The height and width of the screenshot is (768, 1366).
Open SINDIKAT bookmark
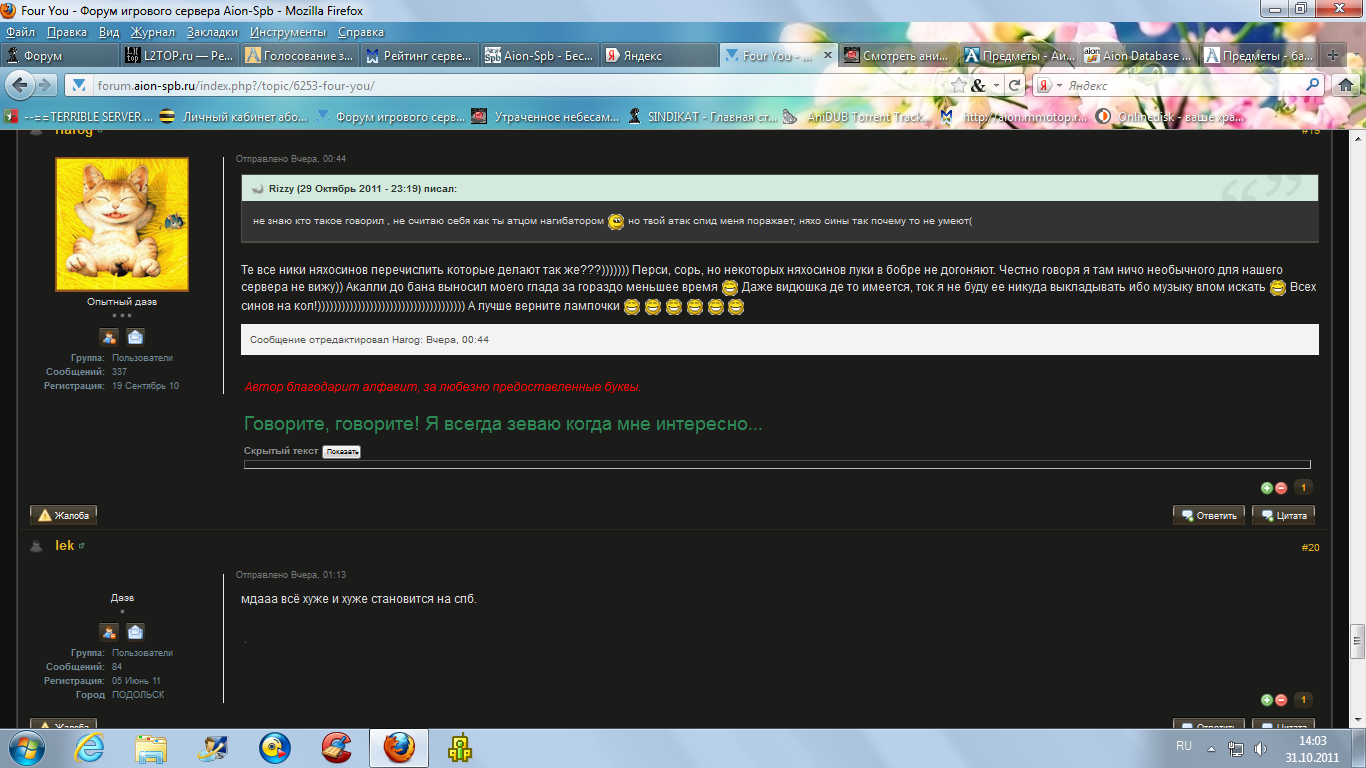pyautogui.click(x=703, y=117)
